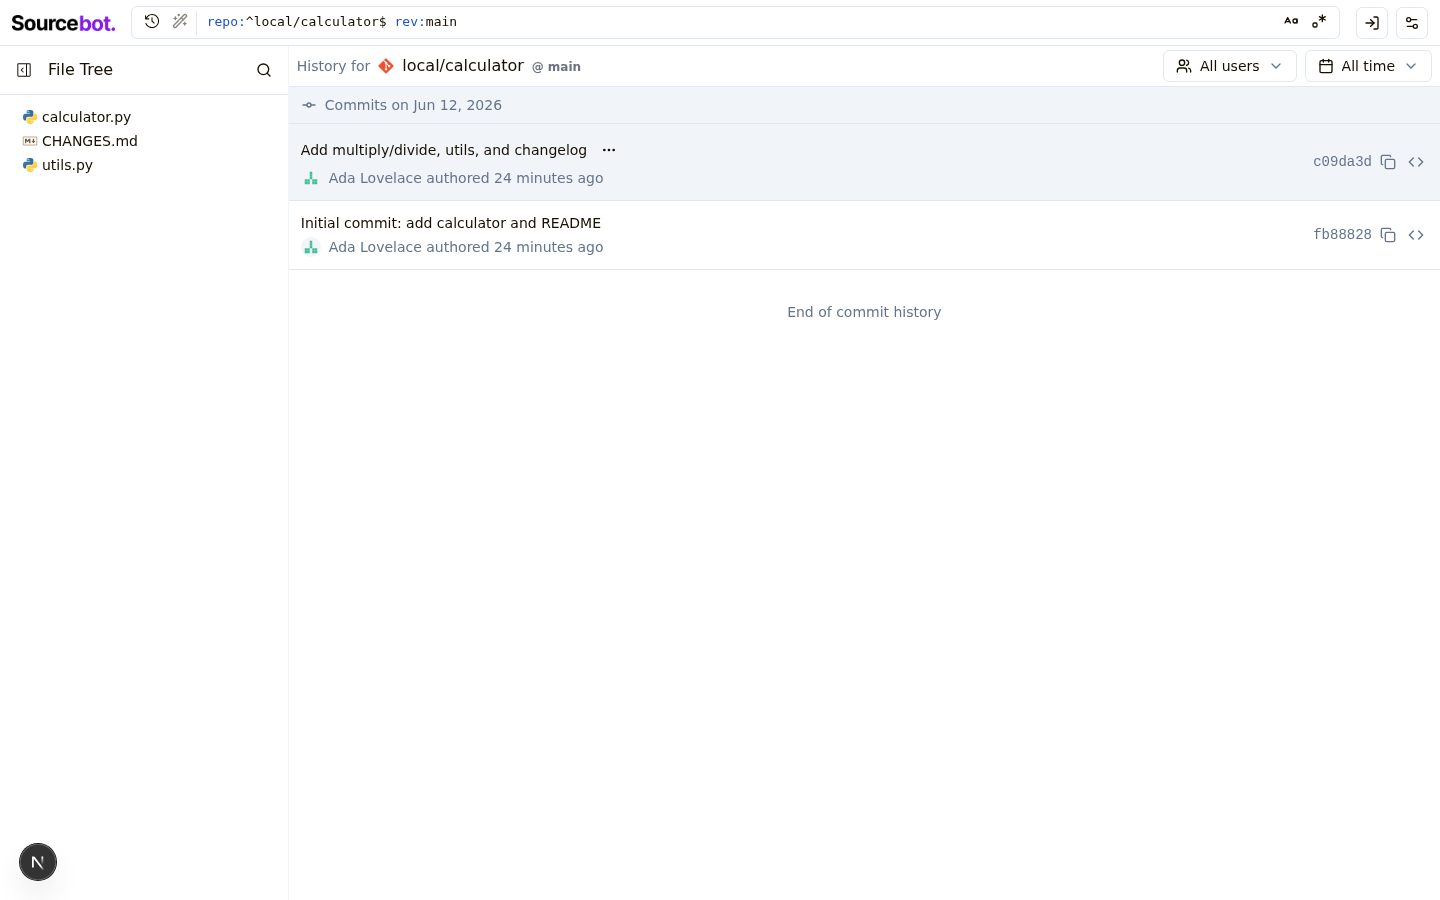
Task: Click the git icon beside local/calculator
Action: tap(386, 66)
